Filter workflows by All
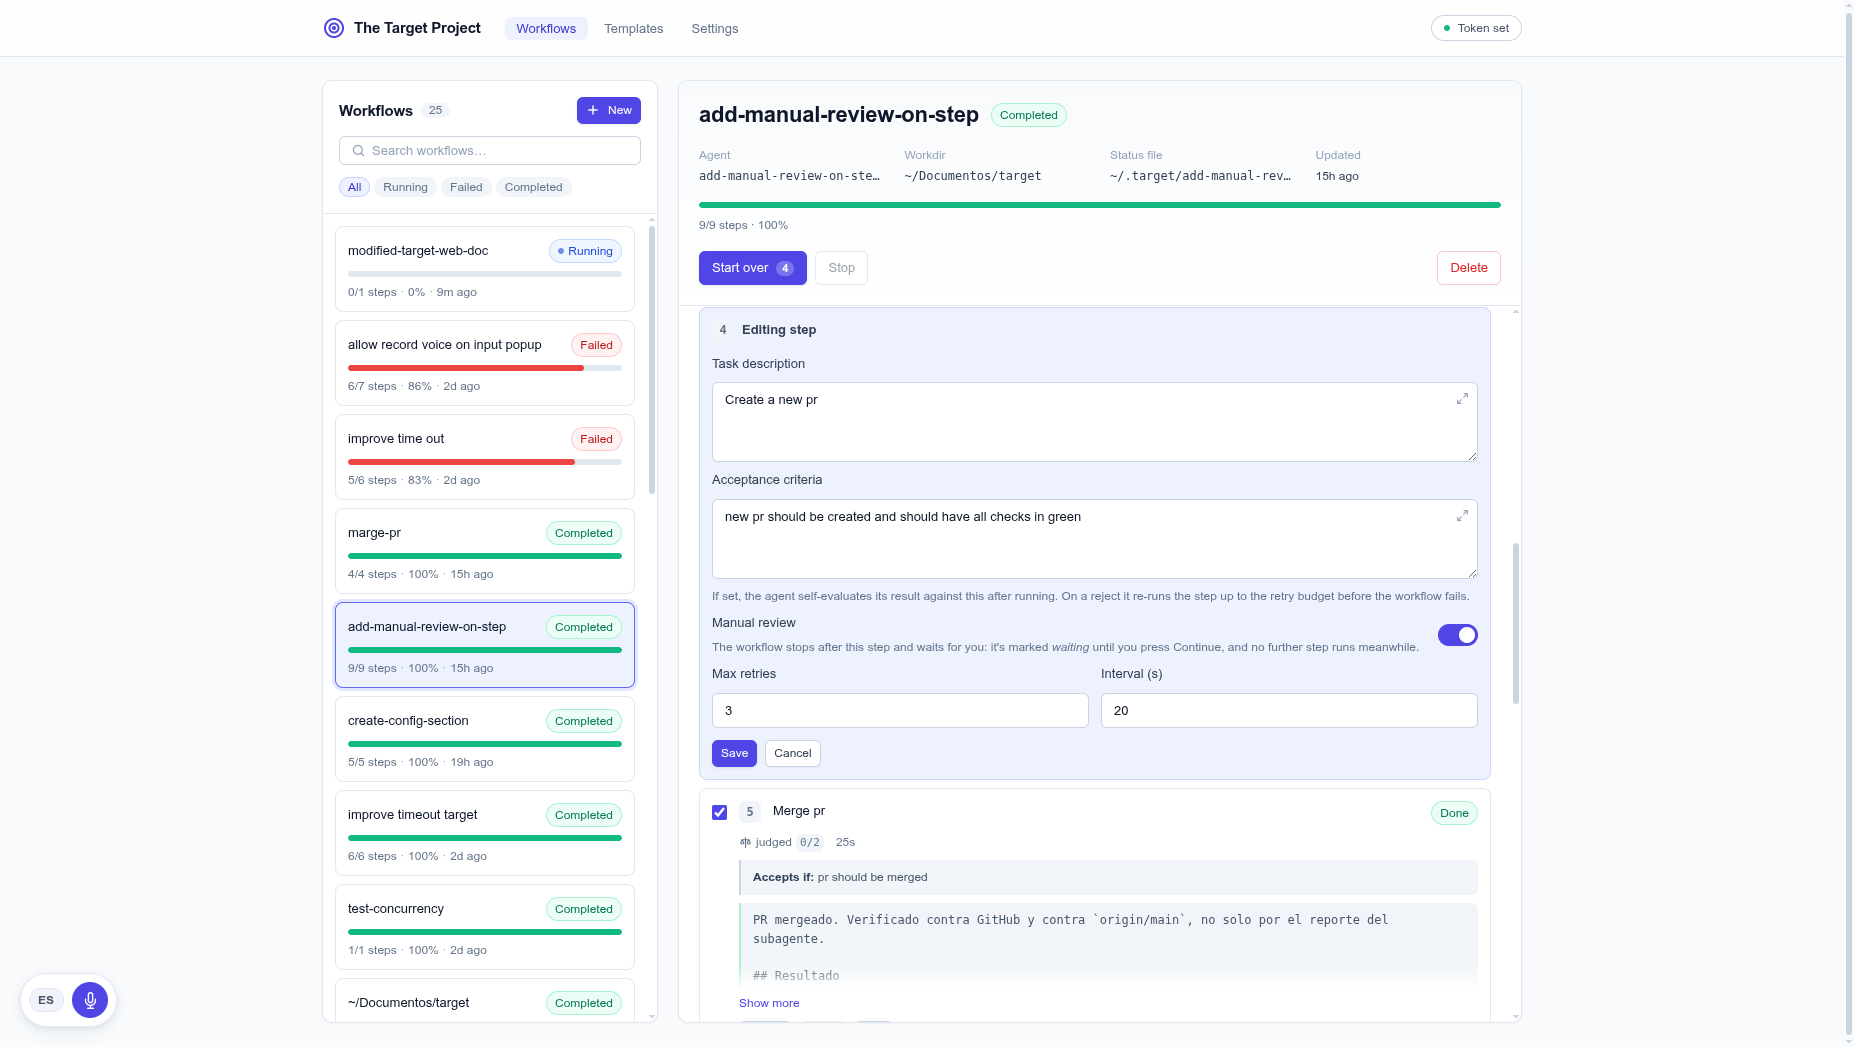 [354, 187]
